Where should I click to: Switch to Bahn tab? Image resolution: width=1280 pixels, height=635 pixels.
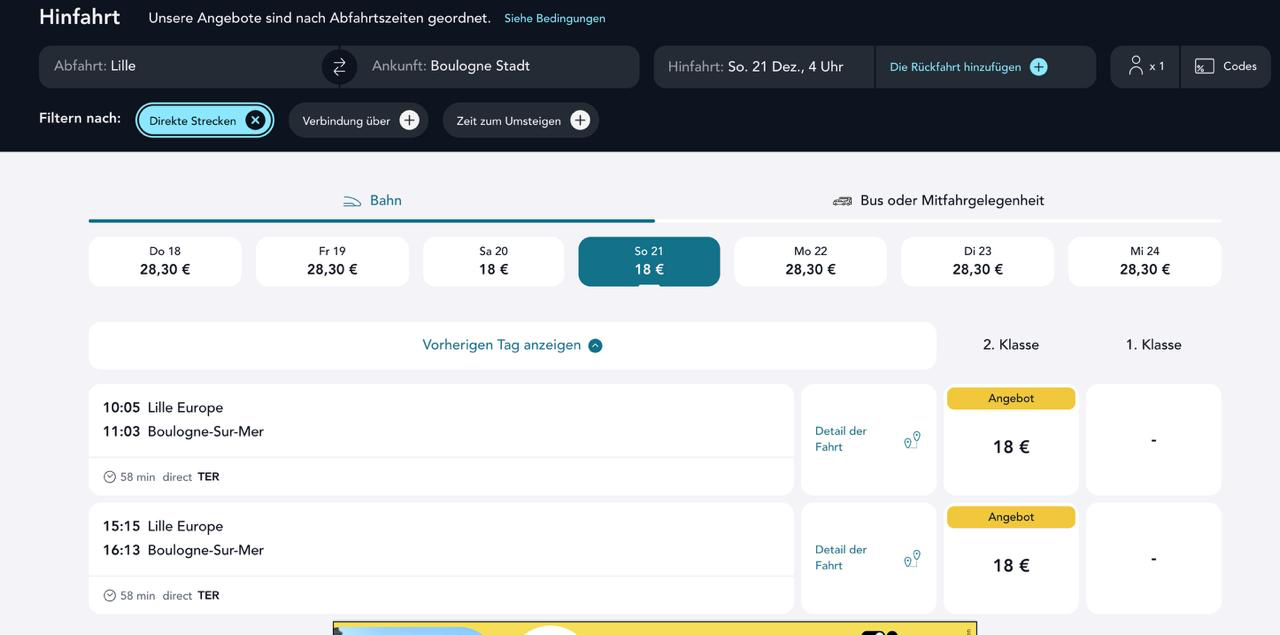[372, 201]
